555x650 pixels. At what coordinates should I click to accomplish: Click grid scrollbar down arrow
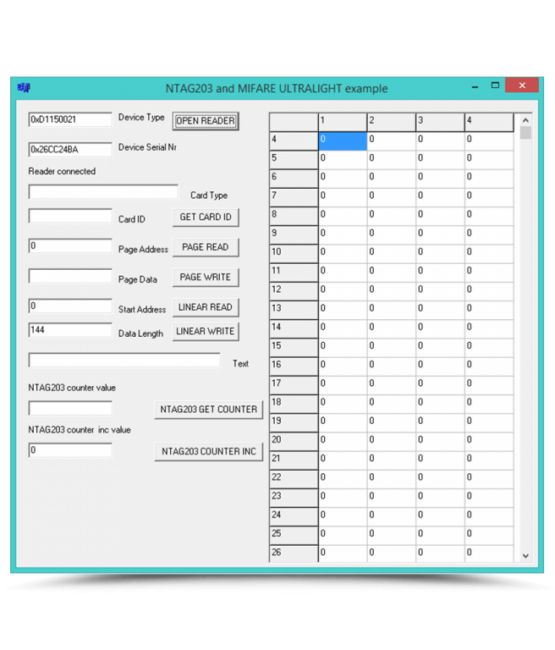(x=526, y=556)
